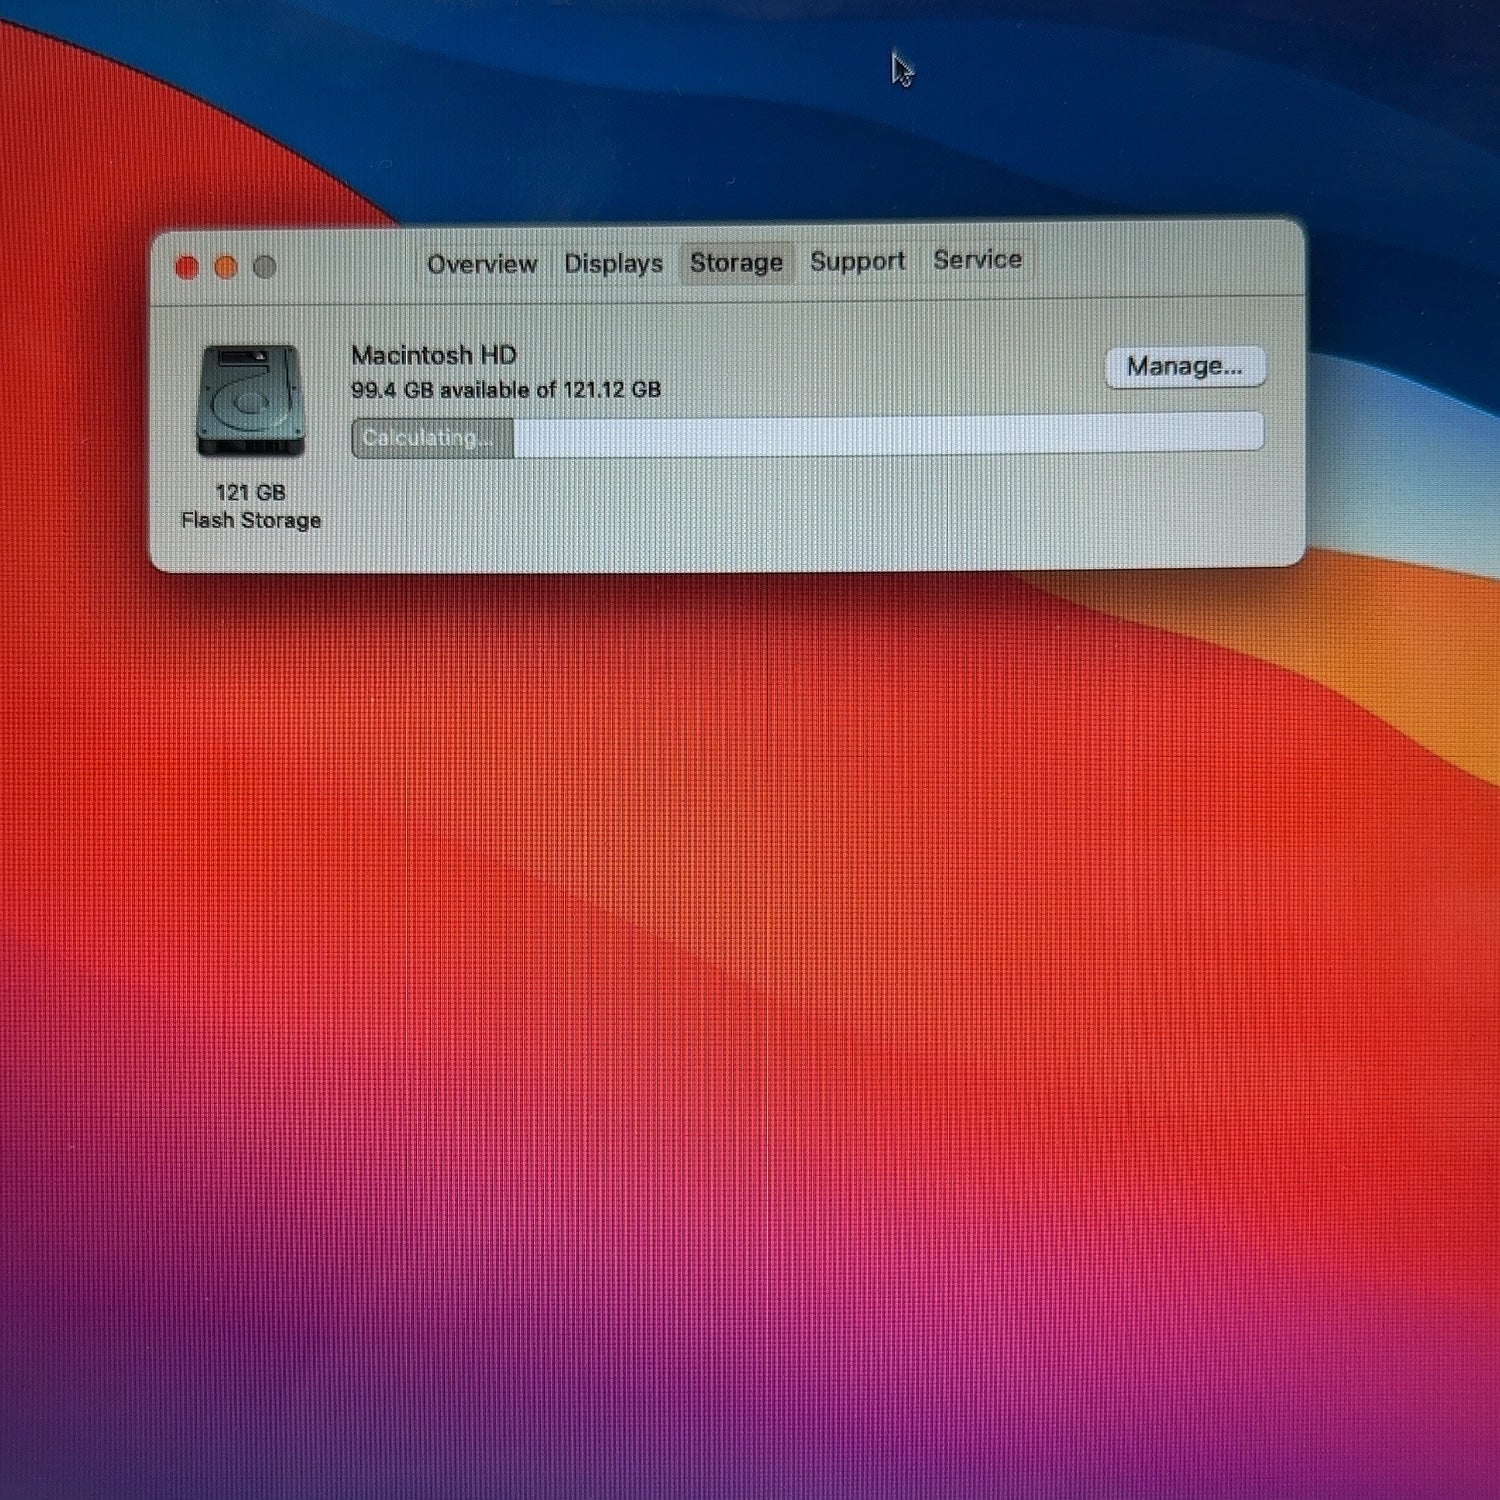The image size is (1500, 1500).
Task: Select the Storage tab
Action: coord(736,262)
